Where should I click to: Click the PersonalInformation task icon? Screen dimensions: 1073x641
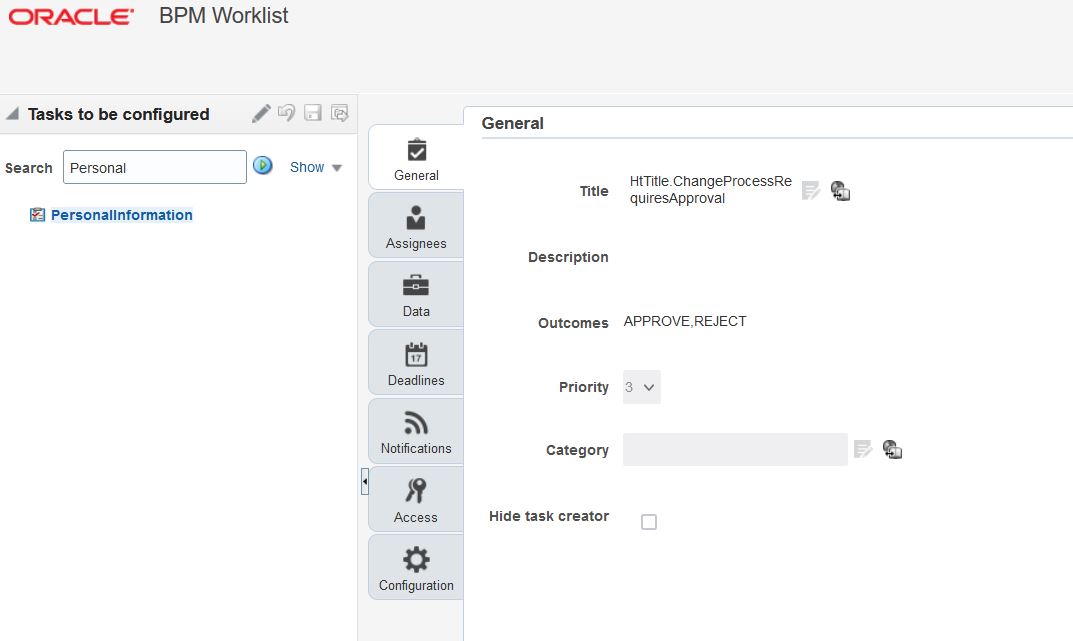coord(37,215)
